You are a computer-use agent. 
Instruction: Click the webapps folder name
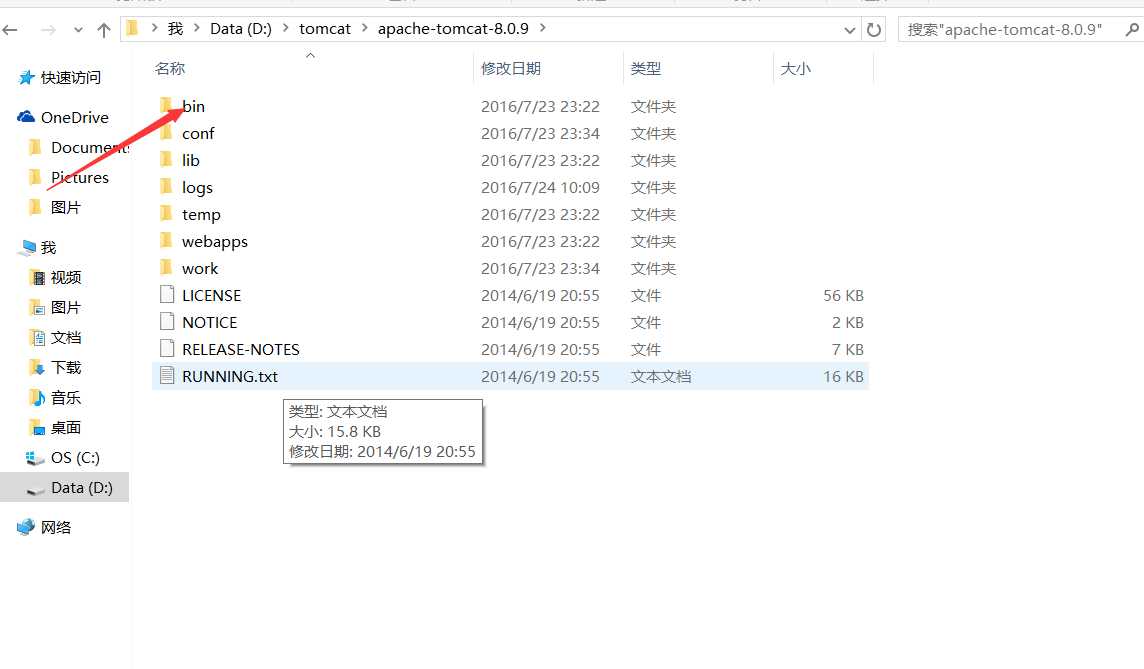pyautogui.click(x=214, y=241)
